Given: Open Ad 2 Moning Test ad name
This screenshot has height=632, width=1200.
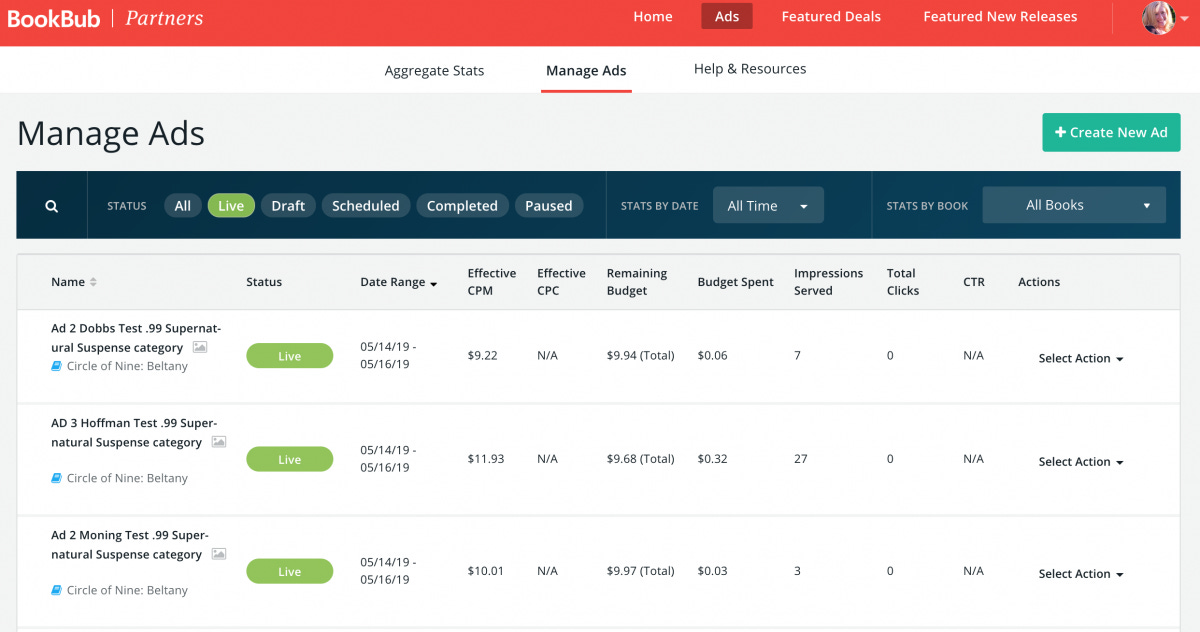Looking at the screenshot, I should [x=130, y=545].
